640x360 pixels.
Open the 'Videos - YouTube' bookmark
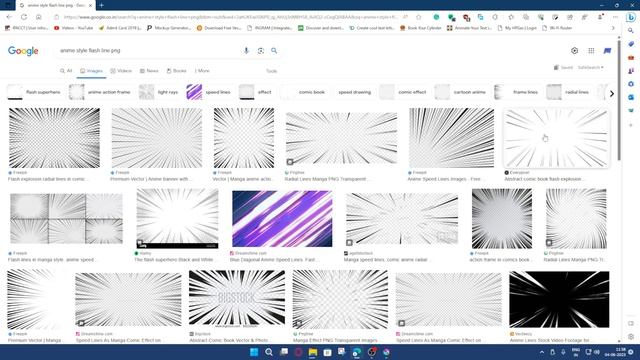coord(73,28)
